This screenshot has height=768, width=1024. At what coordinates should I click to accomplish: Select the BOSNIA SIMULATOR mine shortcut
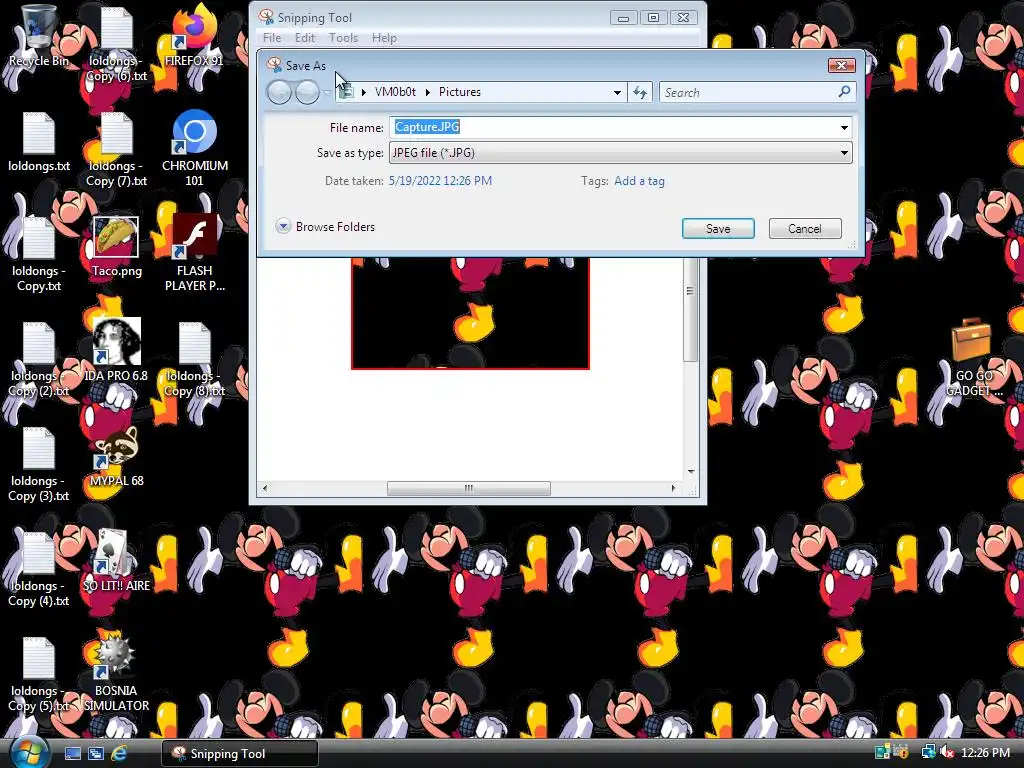click(x=116, y=673)
